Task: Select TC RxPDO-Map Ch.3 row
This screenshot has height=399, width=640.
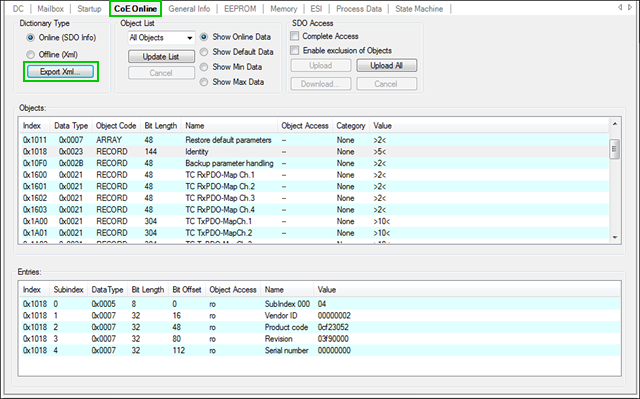Action: (314, 198)
